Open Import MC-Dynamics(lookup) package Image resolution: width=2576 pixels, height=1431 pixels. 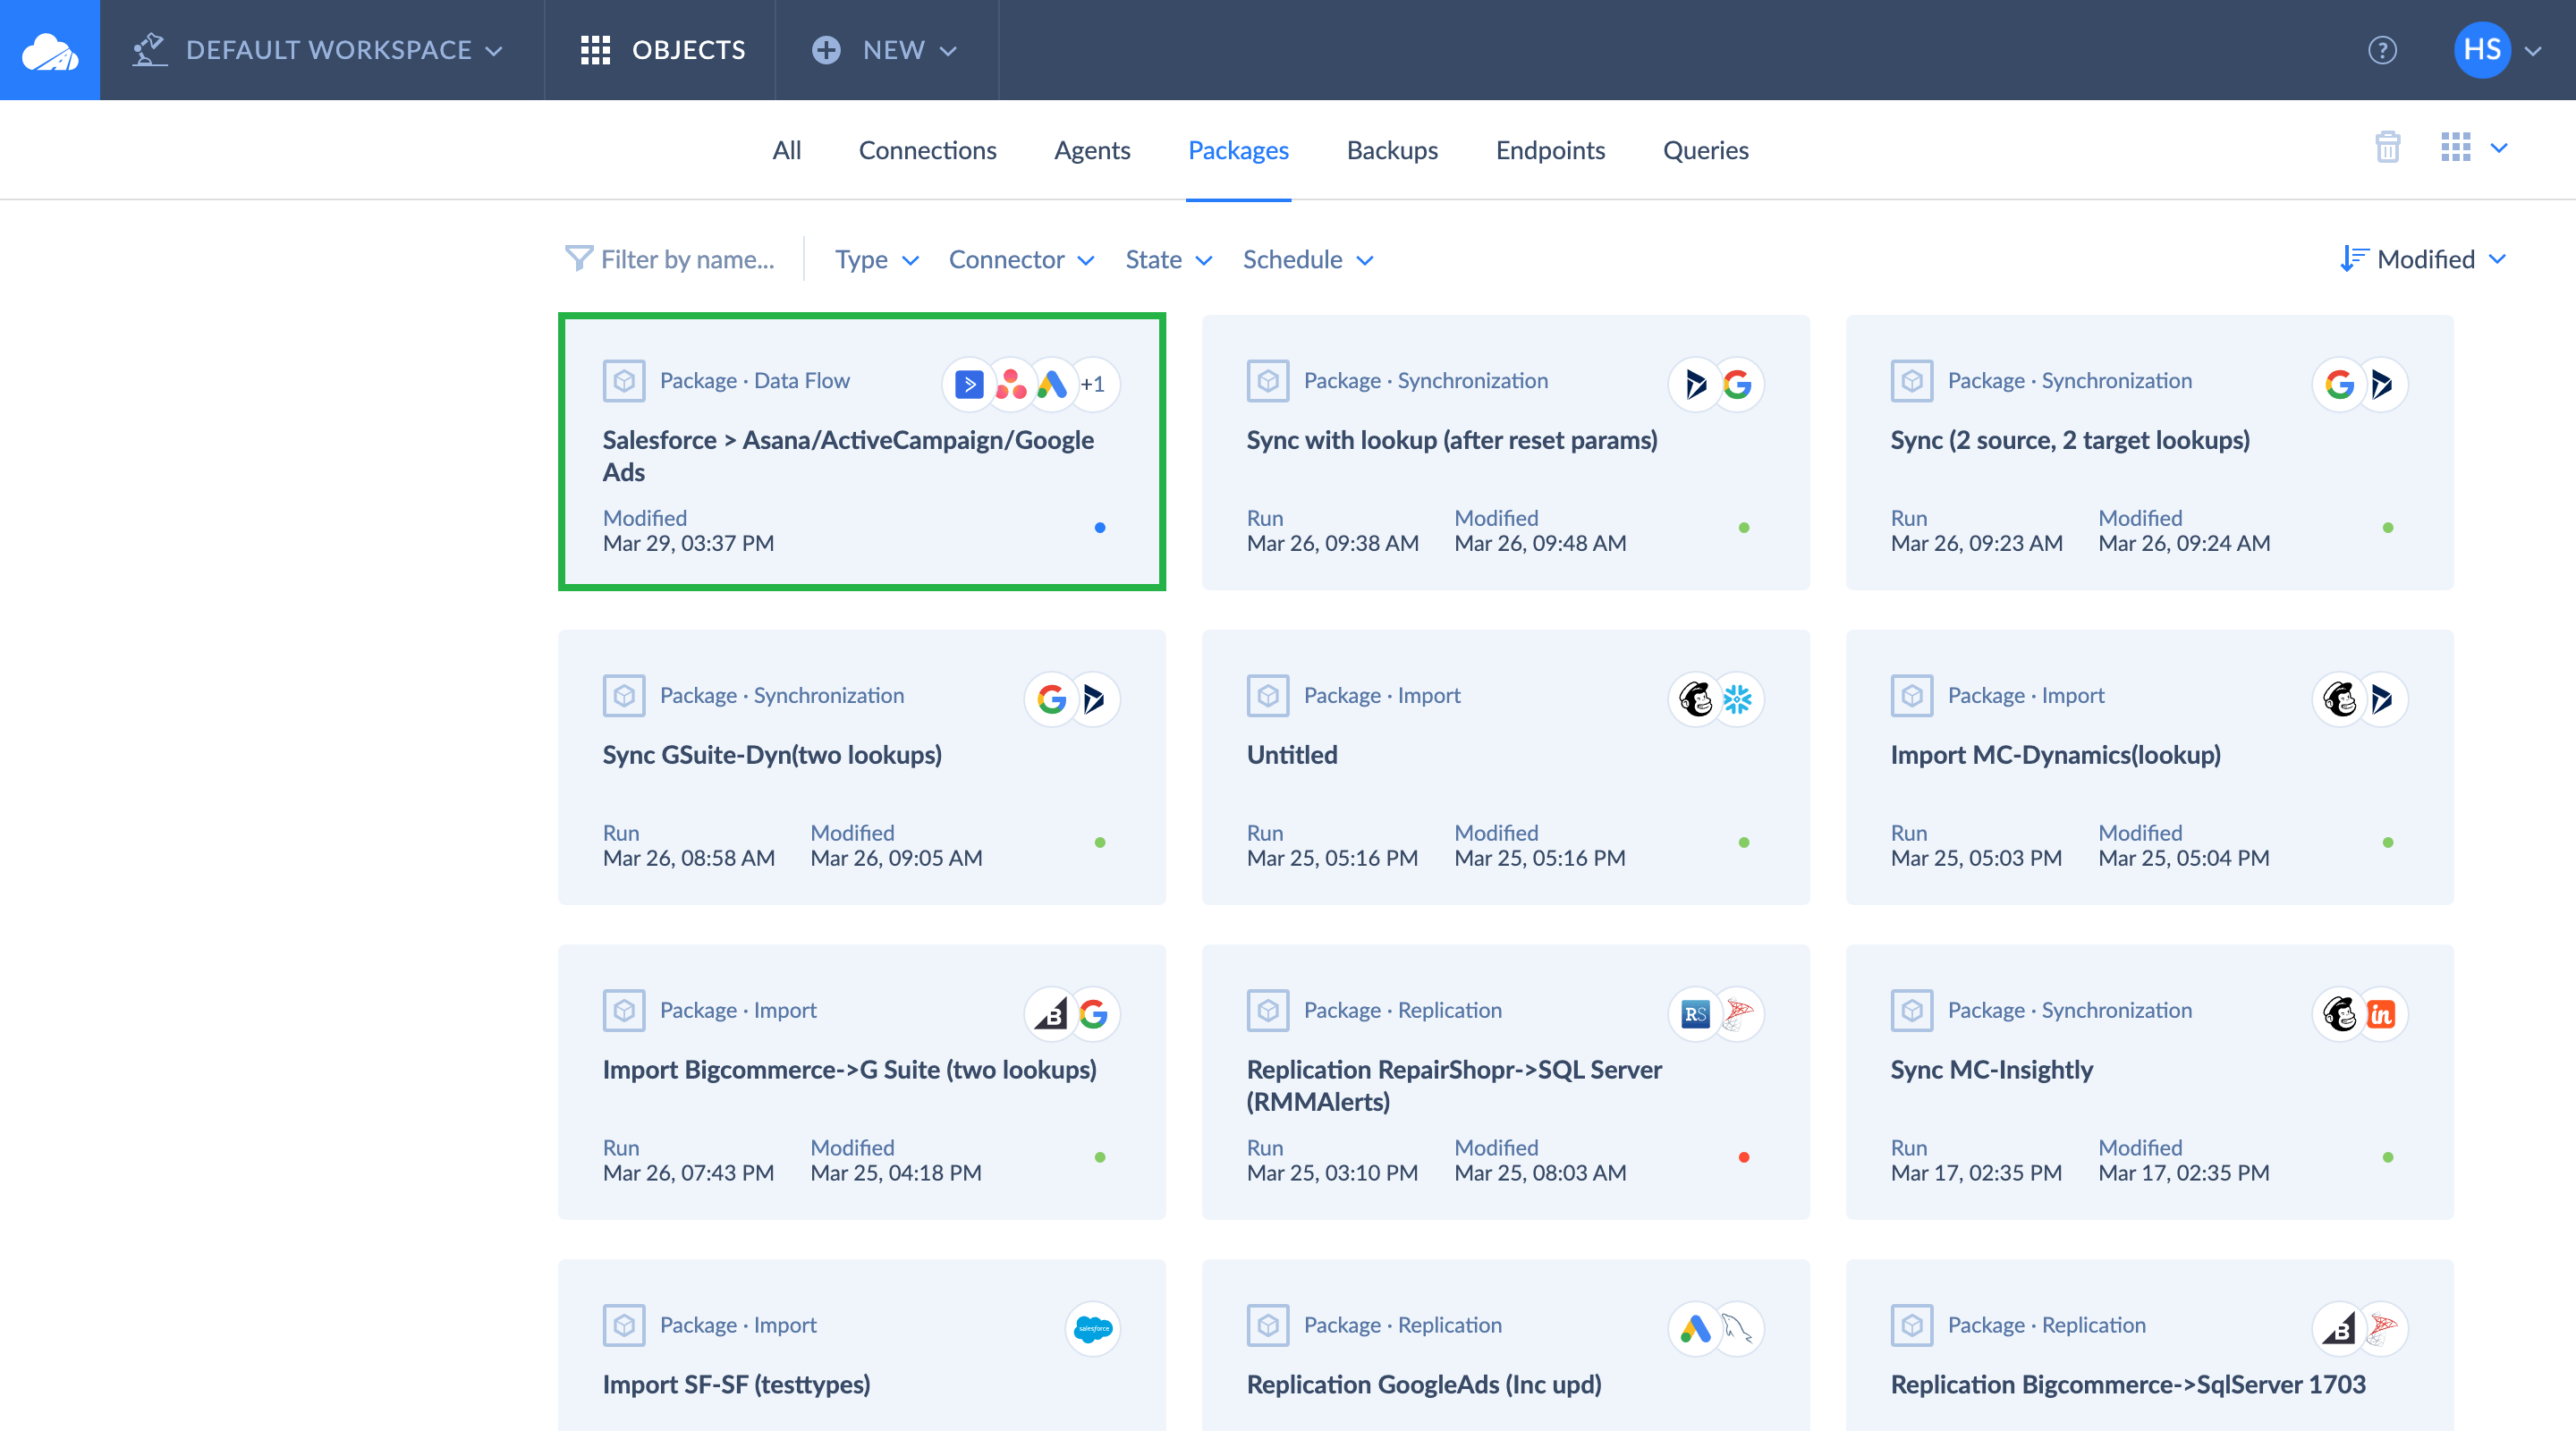2150,767
